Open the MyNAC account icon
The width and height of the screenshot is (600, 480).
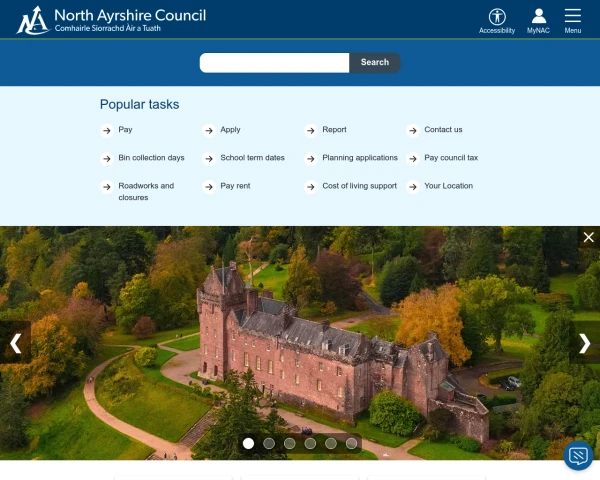click(x=538, y=18)
